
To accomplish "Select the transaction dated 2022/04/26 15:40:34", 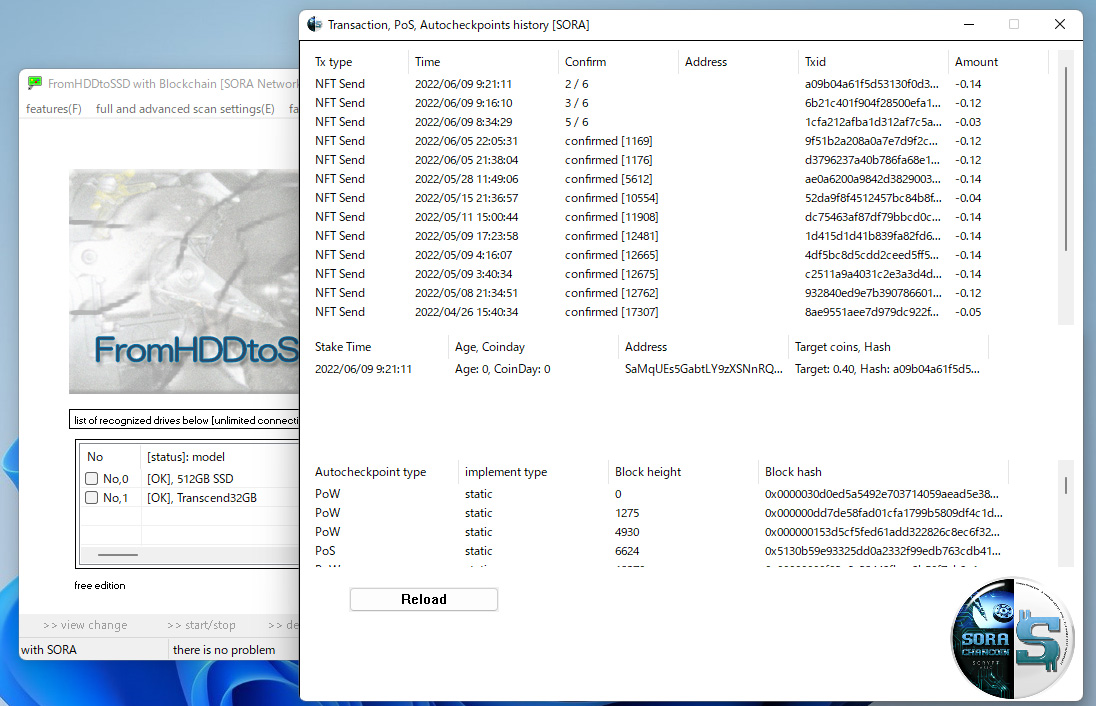I will tap(679, 312).
